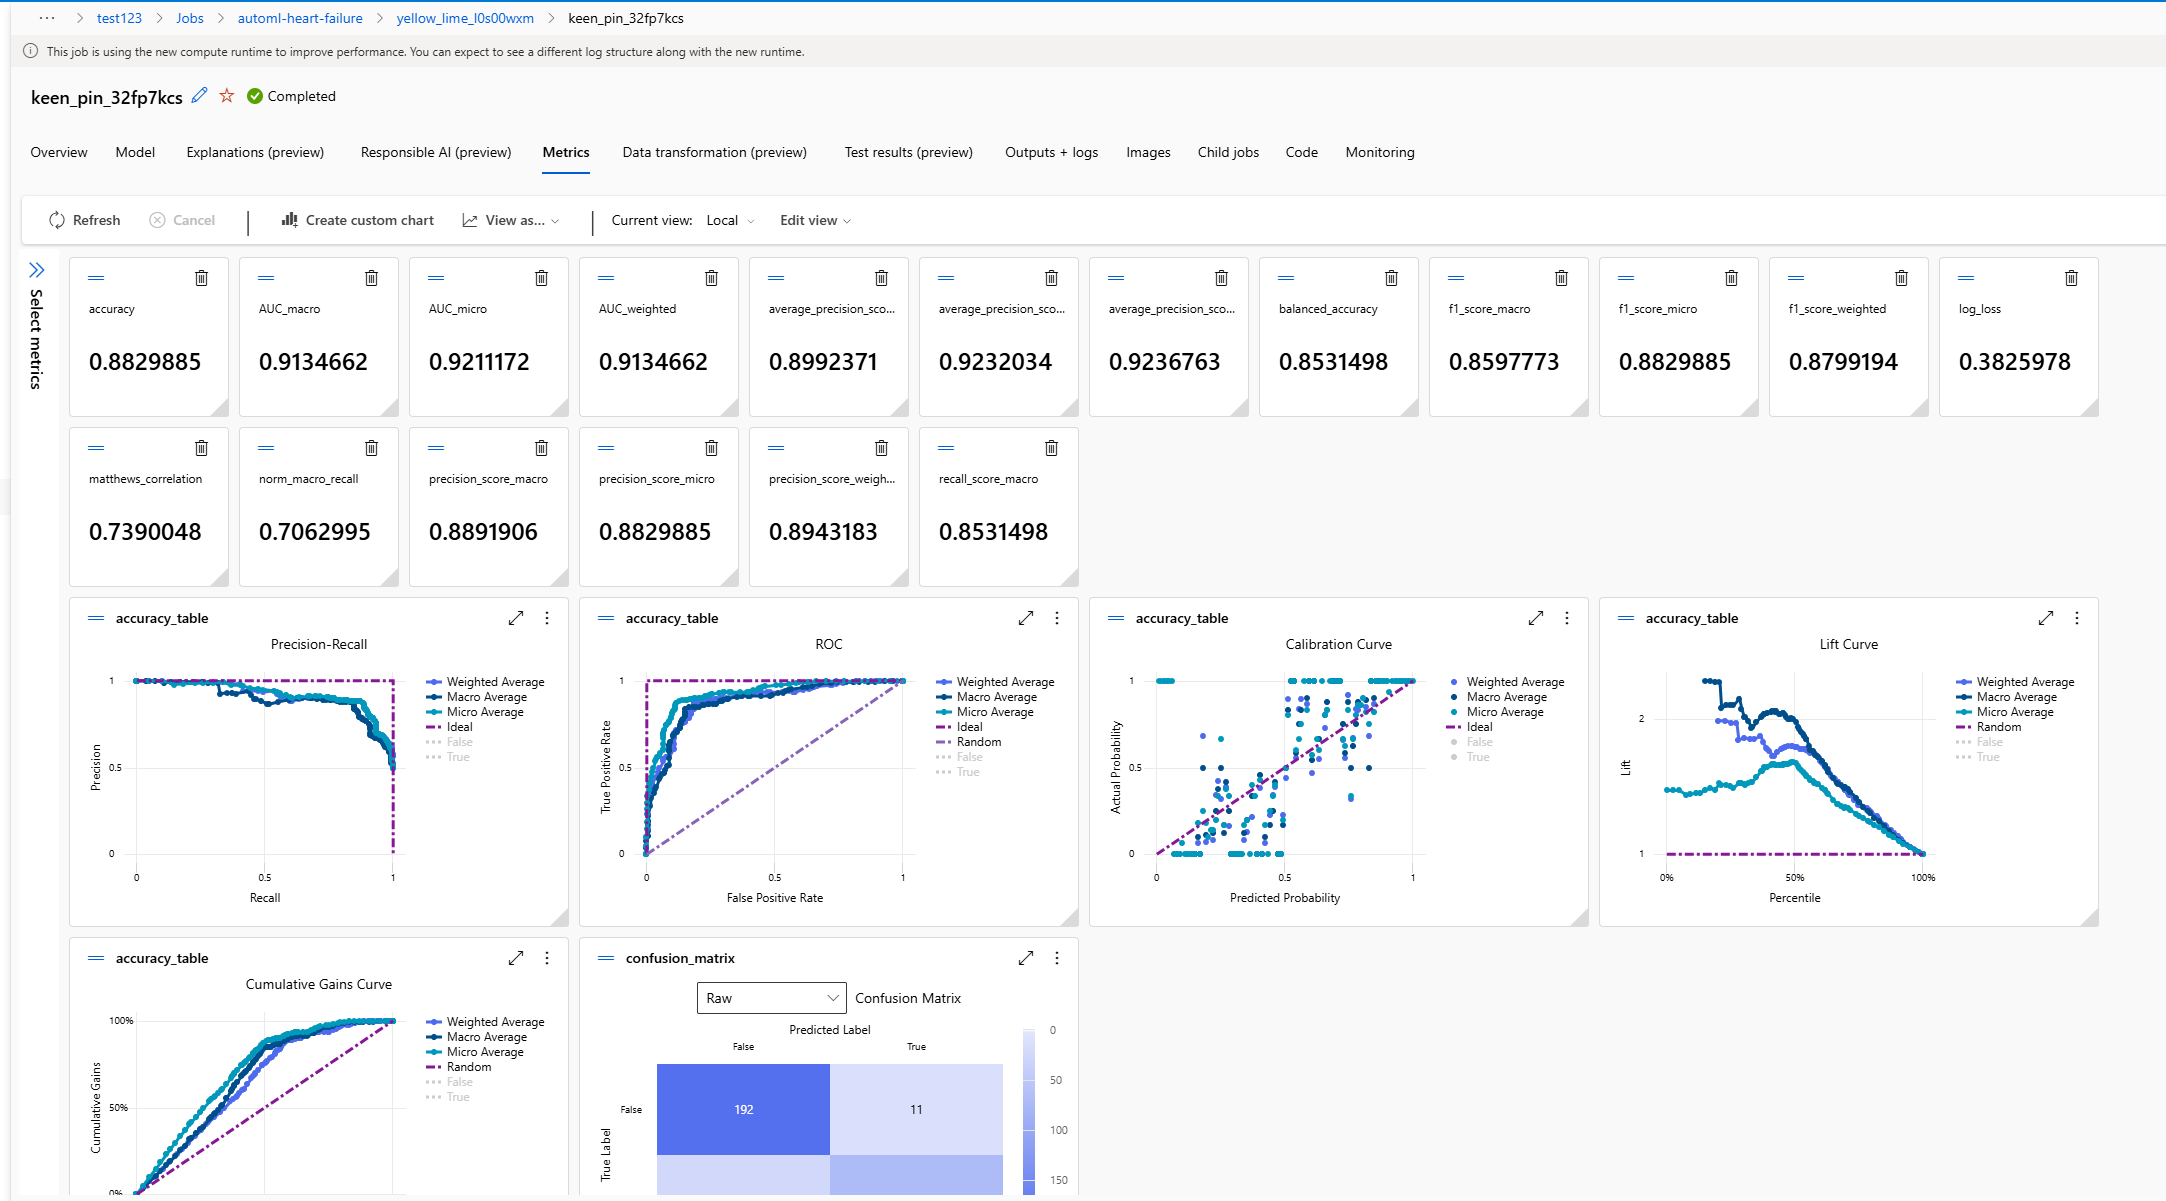Favorite the job with the star icon
This screenshot has width=2166, height=1201.
(227, 96)
